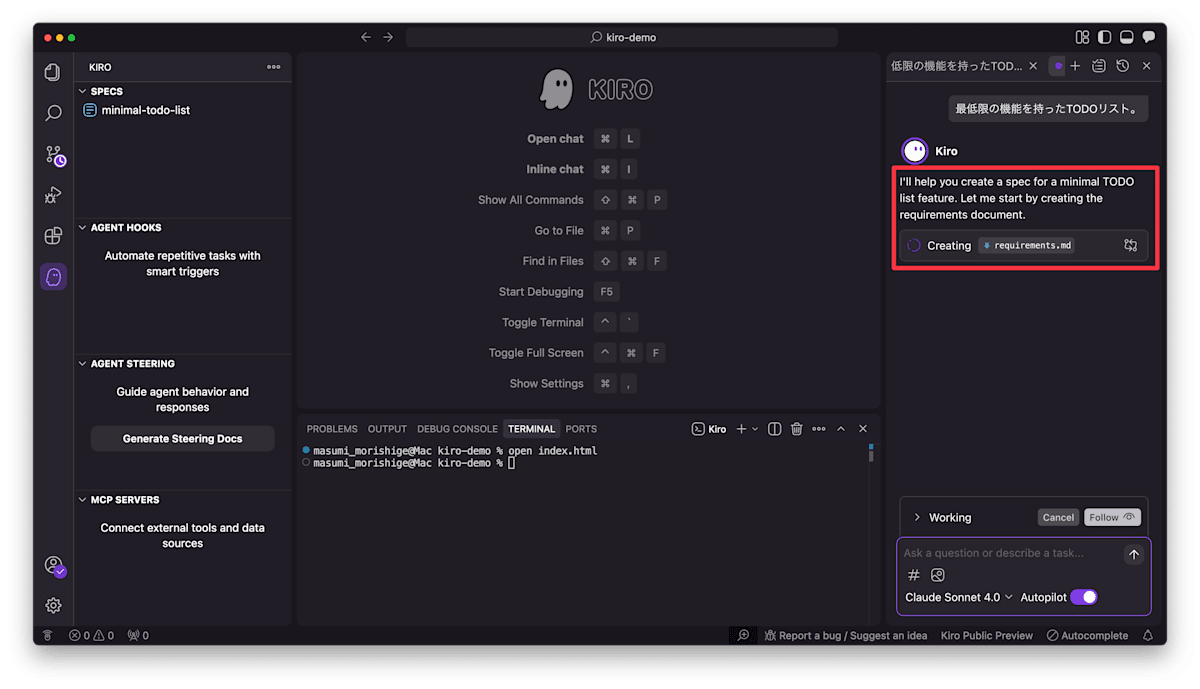Click Report a bug / Suggest an idea

[845, 635]
